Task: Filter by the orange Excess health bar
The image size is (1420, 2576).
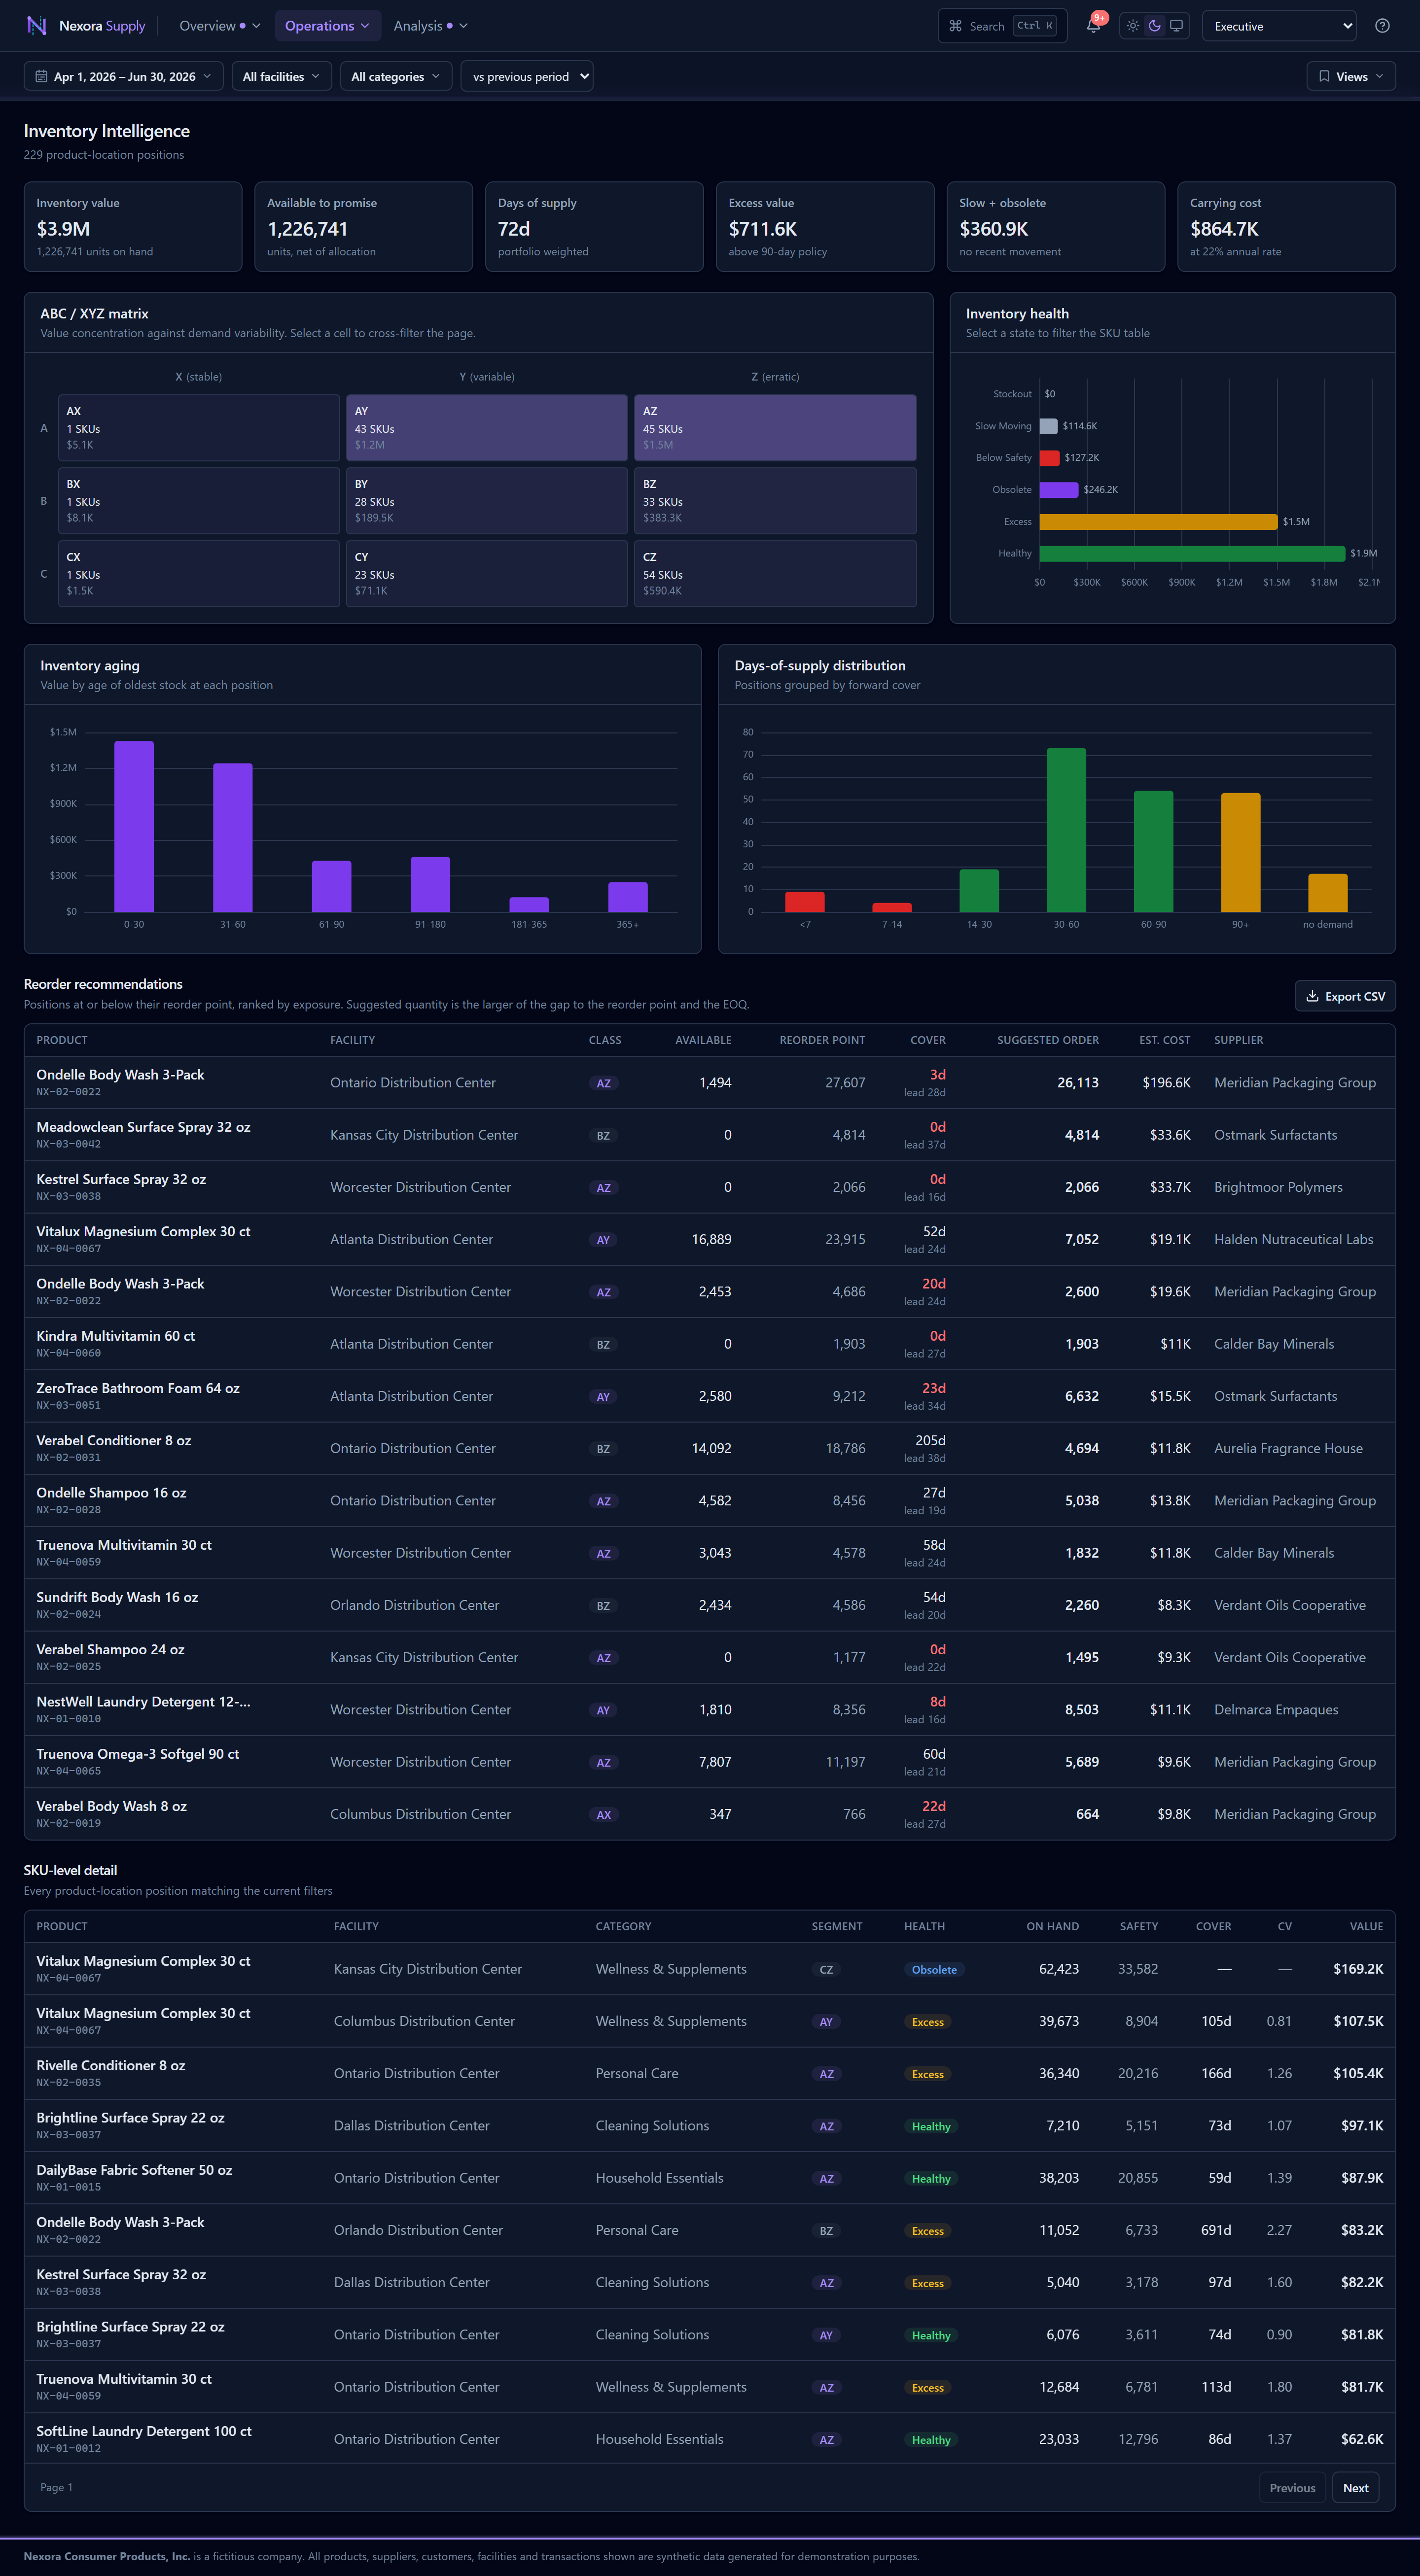Action: [1158, 521]
